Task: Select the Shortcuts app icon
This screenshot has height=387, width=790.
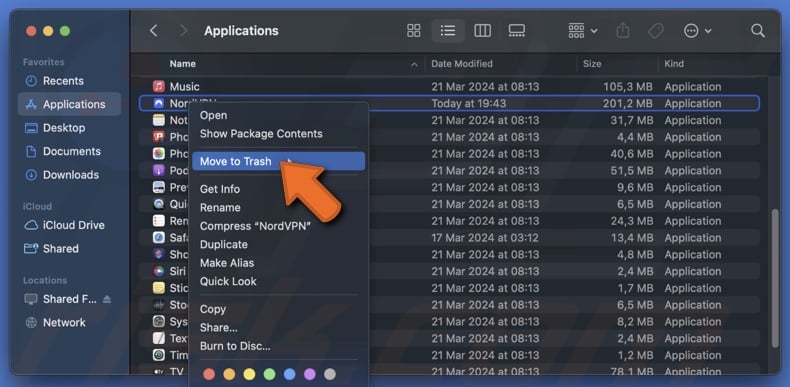Action: click(159, 254)
